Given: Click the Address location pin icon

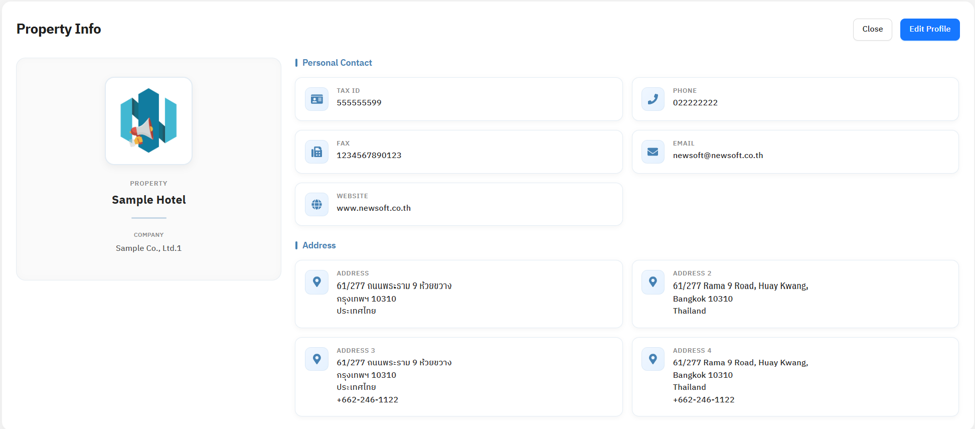Looking at the screenshot, I should pos(317,282).
